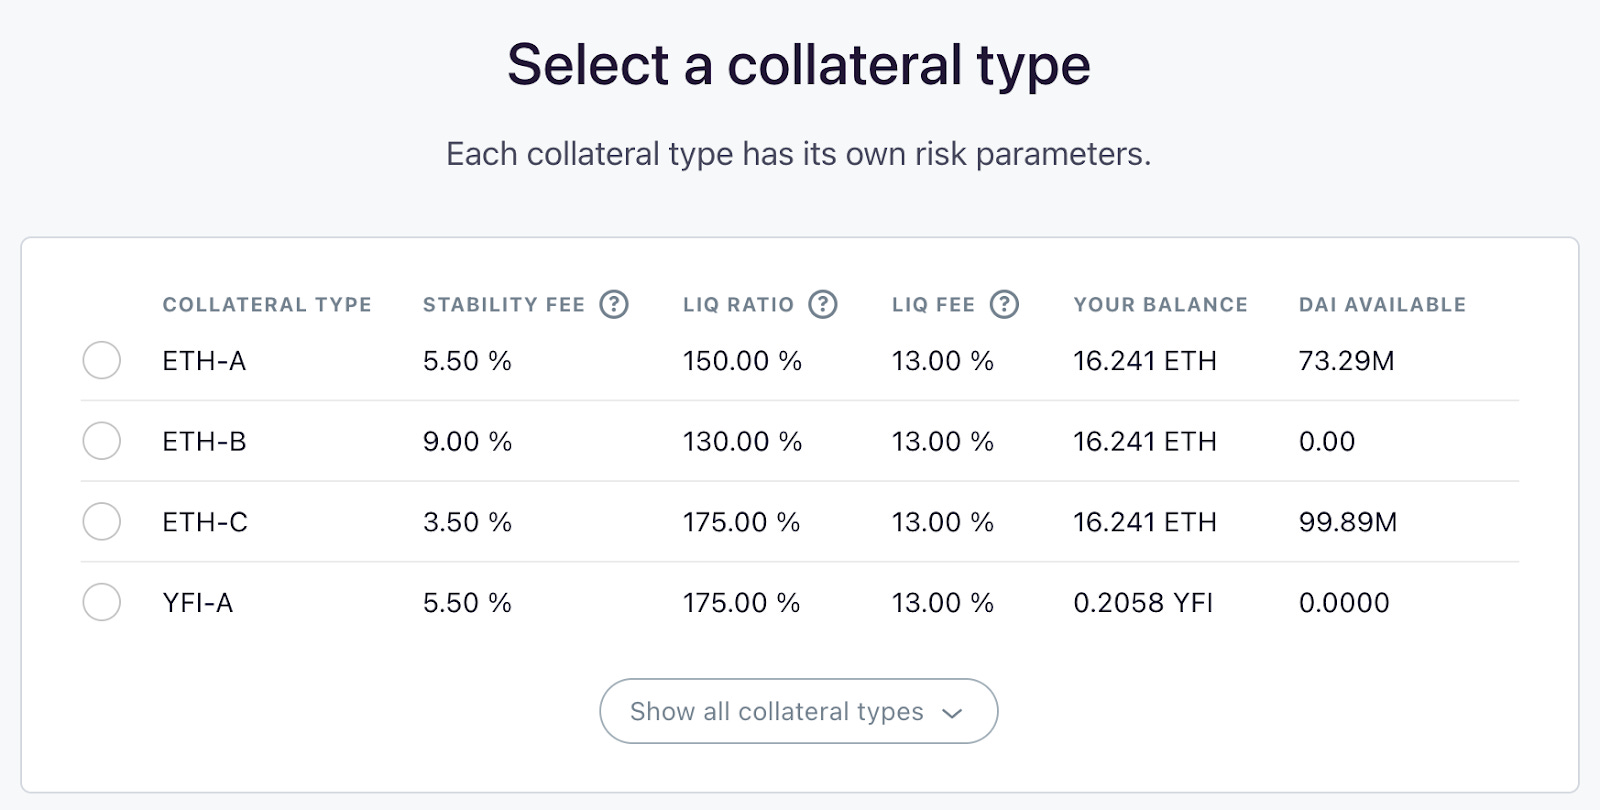Click the DAI Available column header
Screen dimensions: 1600x810
pyautogui.click(x=1382, y=305)
